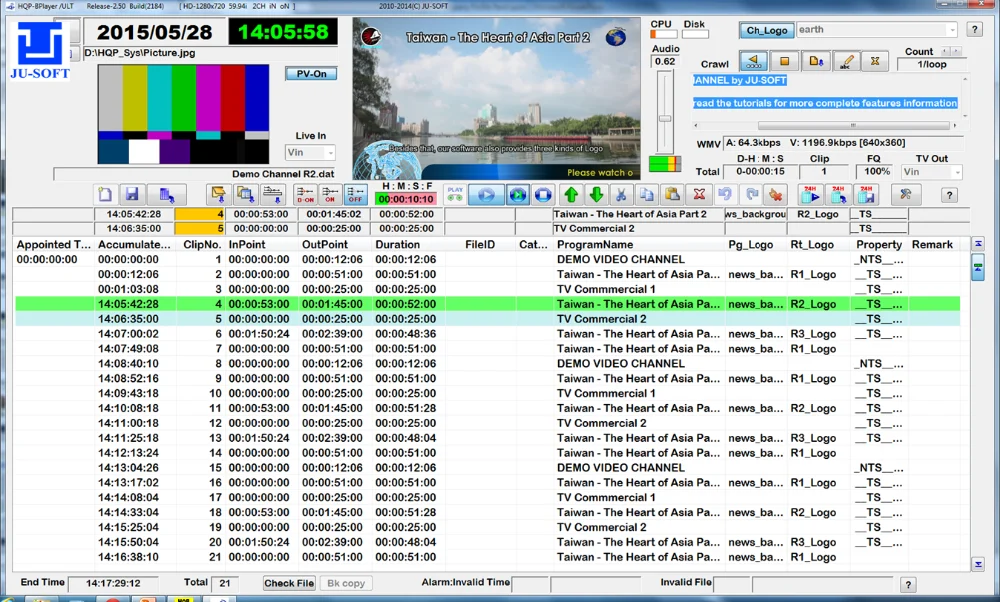Cut the selected clip with the scissors icon

point(620,195)
